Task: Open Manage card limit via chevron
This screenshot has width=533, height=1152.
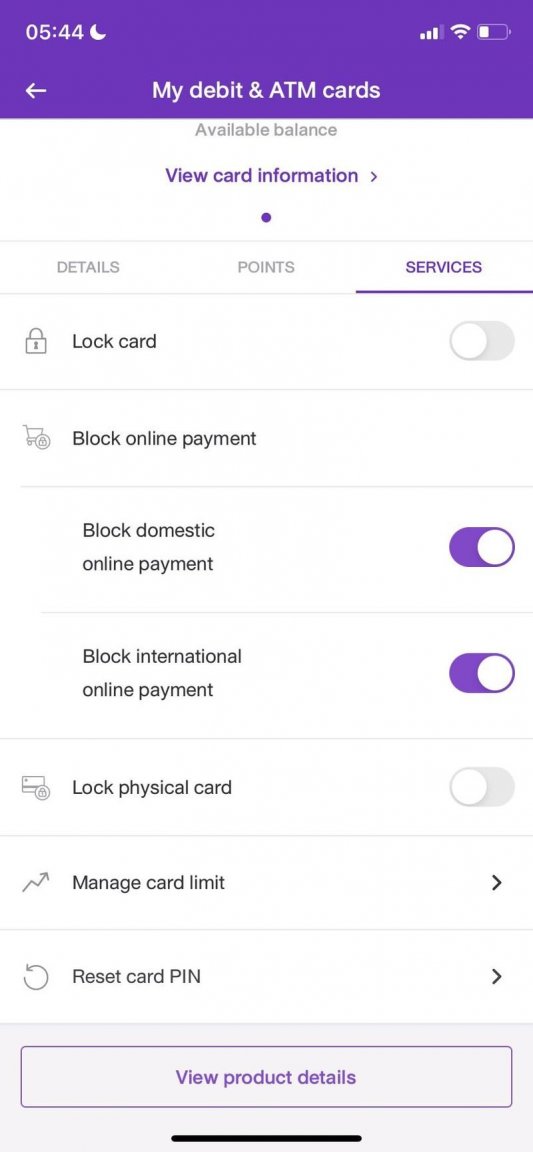Action: 497,882
